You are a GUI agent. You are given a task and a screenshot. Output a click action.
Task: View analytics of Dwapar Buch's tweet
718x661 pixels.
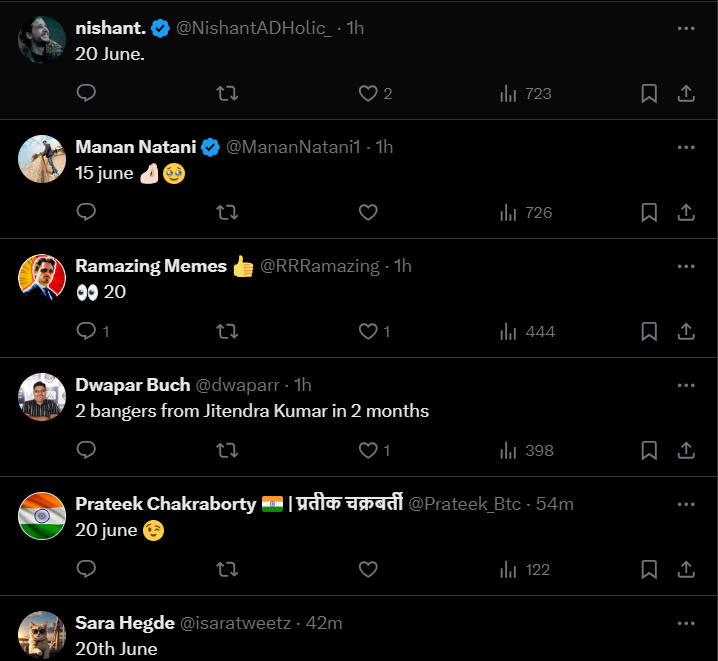click(x=526, y=450)
